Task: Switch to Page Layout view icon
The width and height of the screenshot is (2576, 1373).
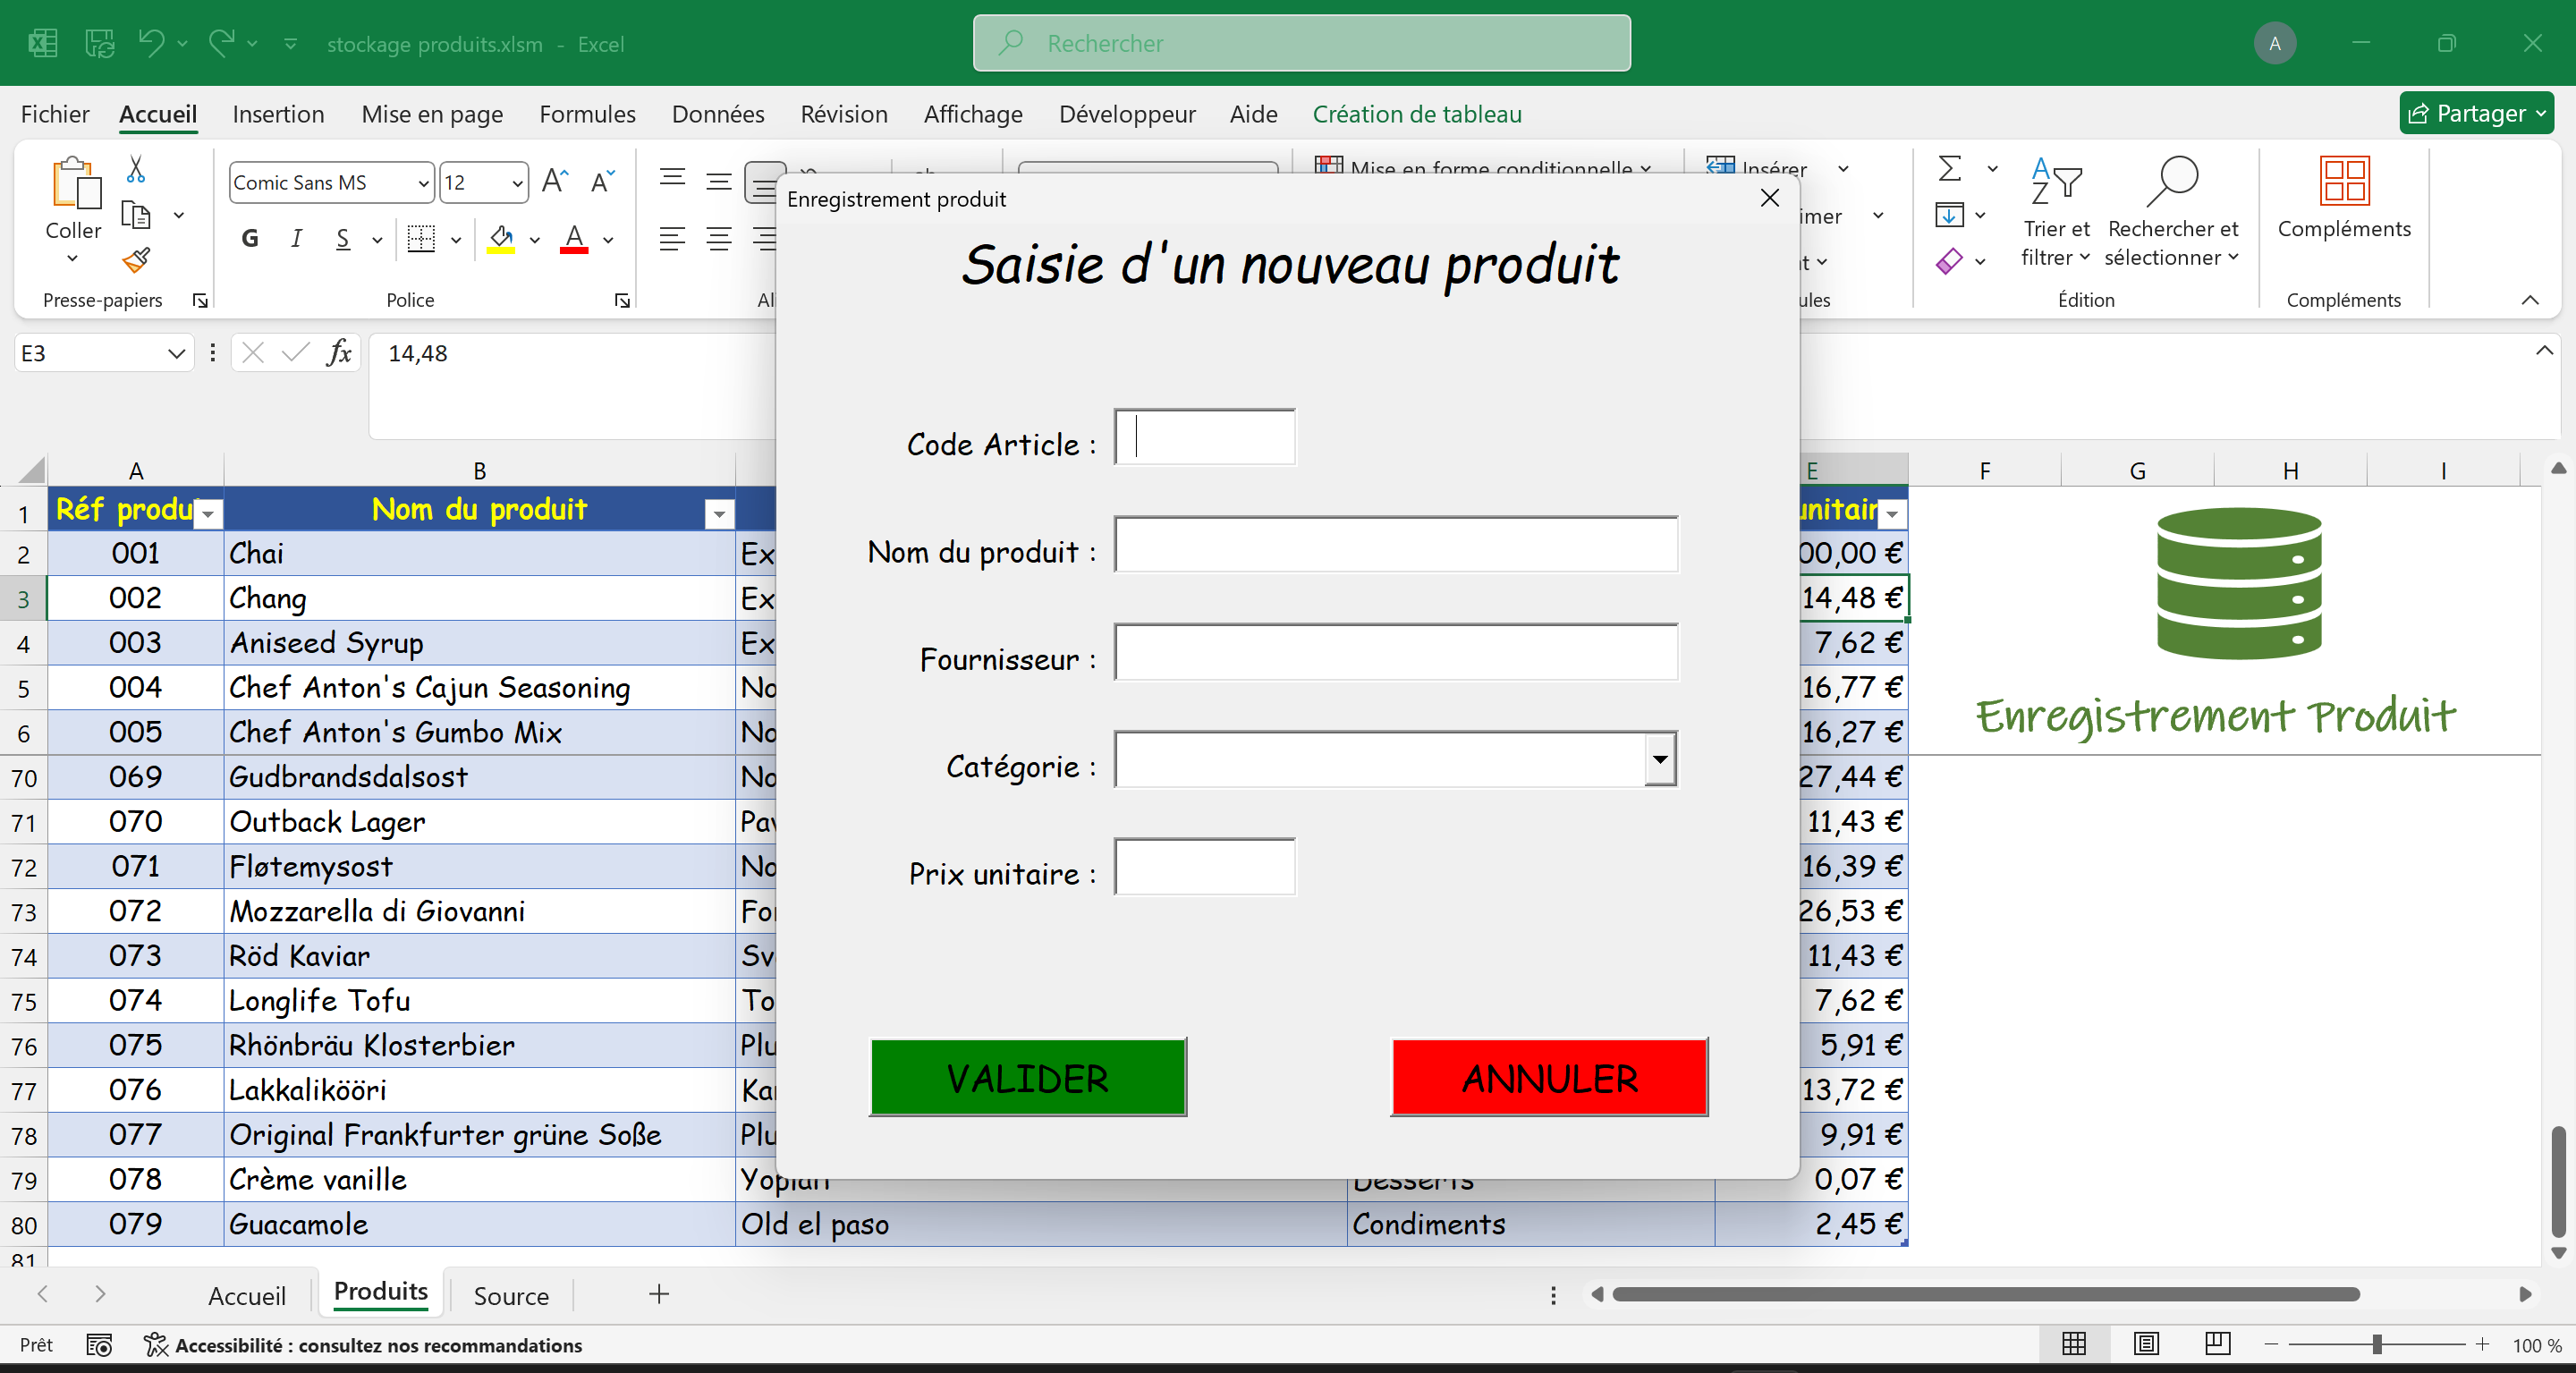Action: coord(2145,1343)
